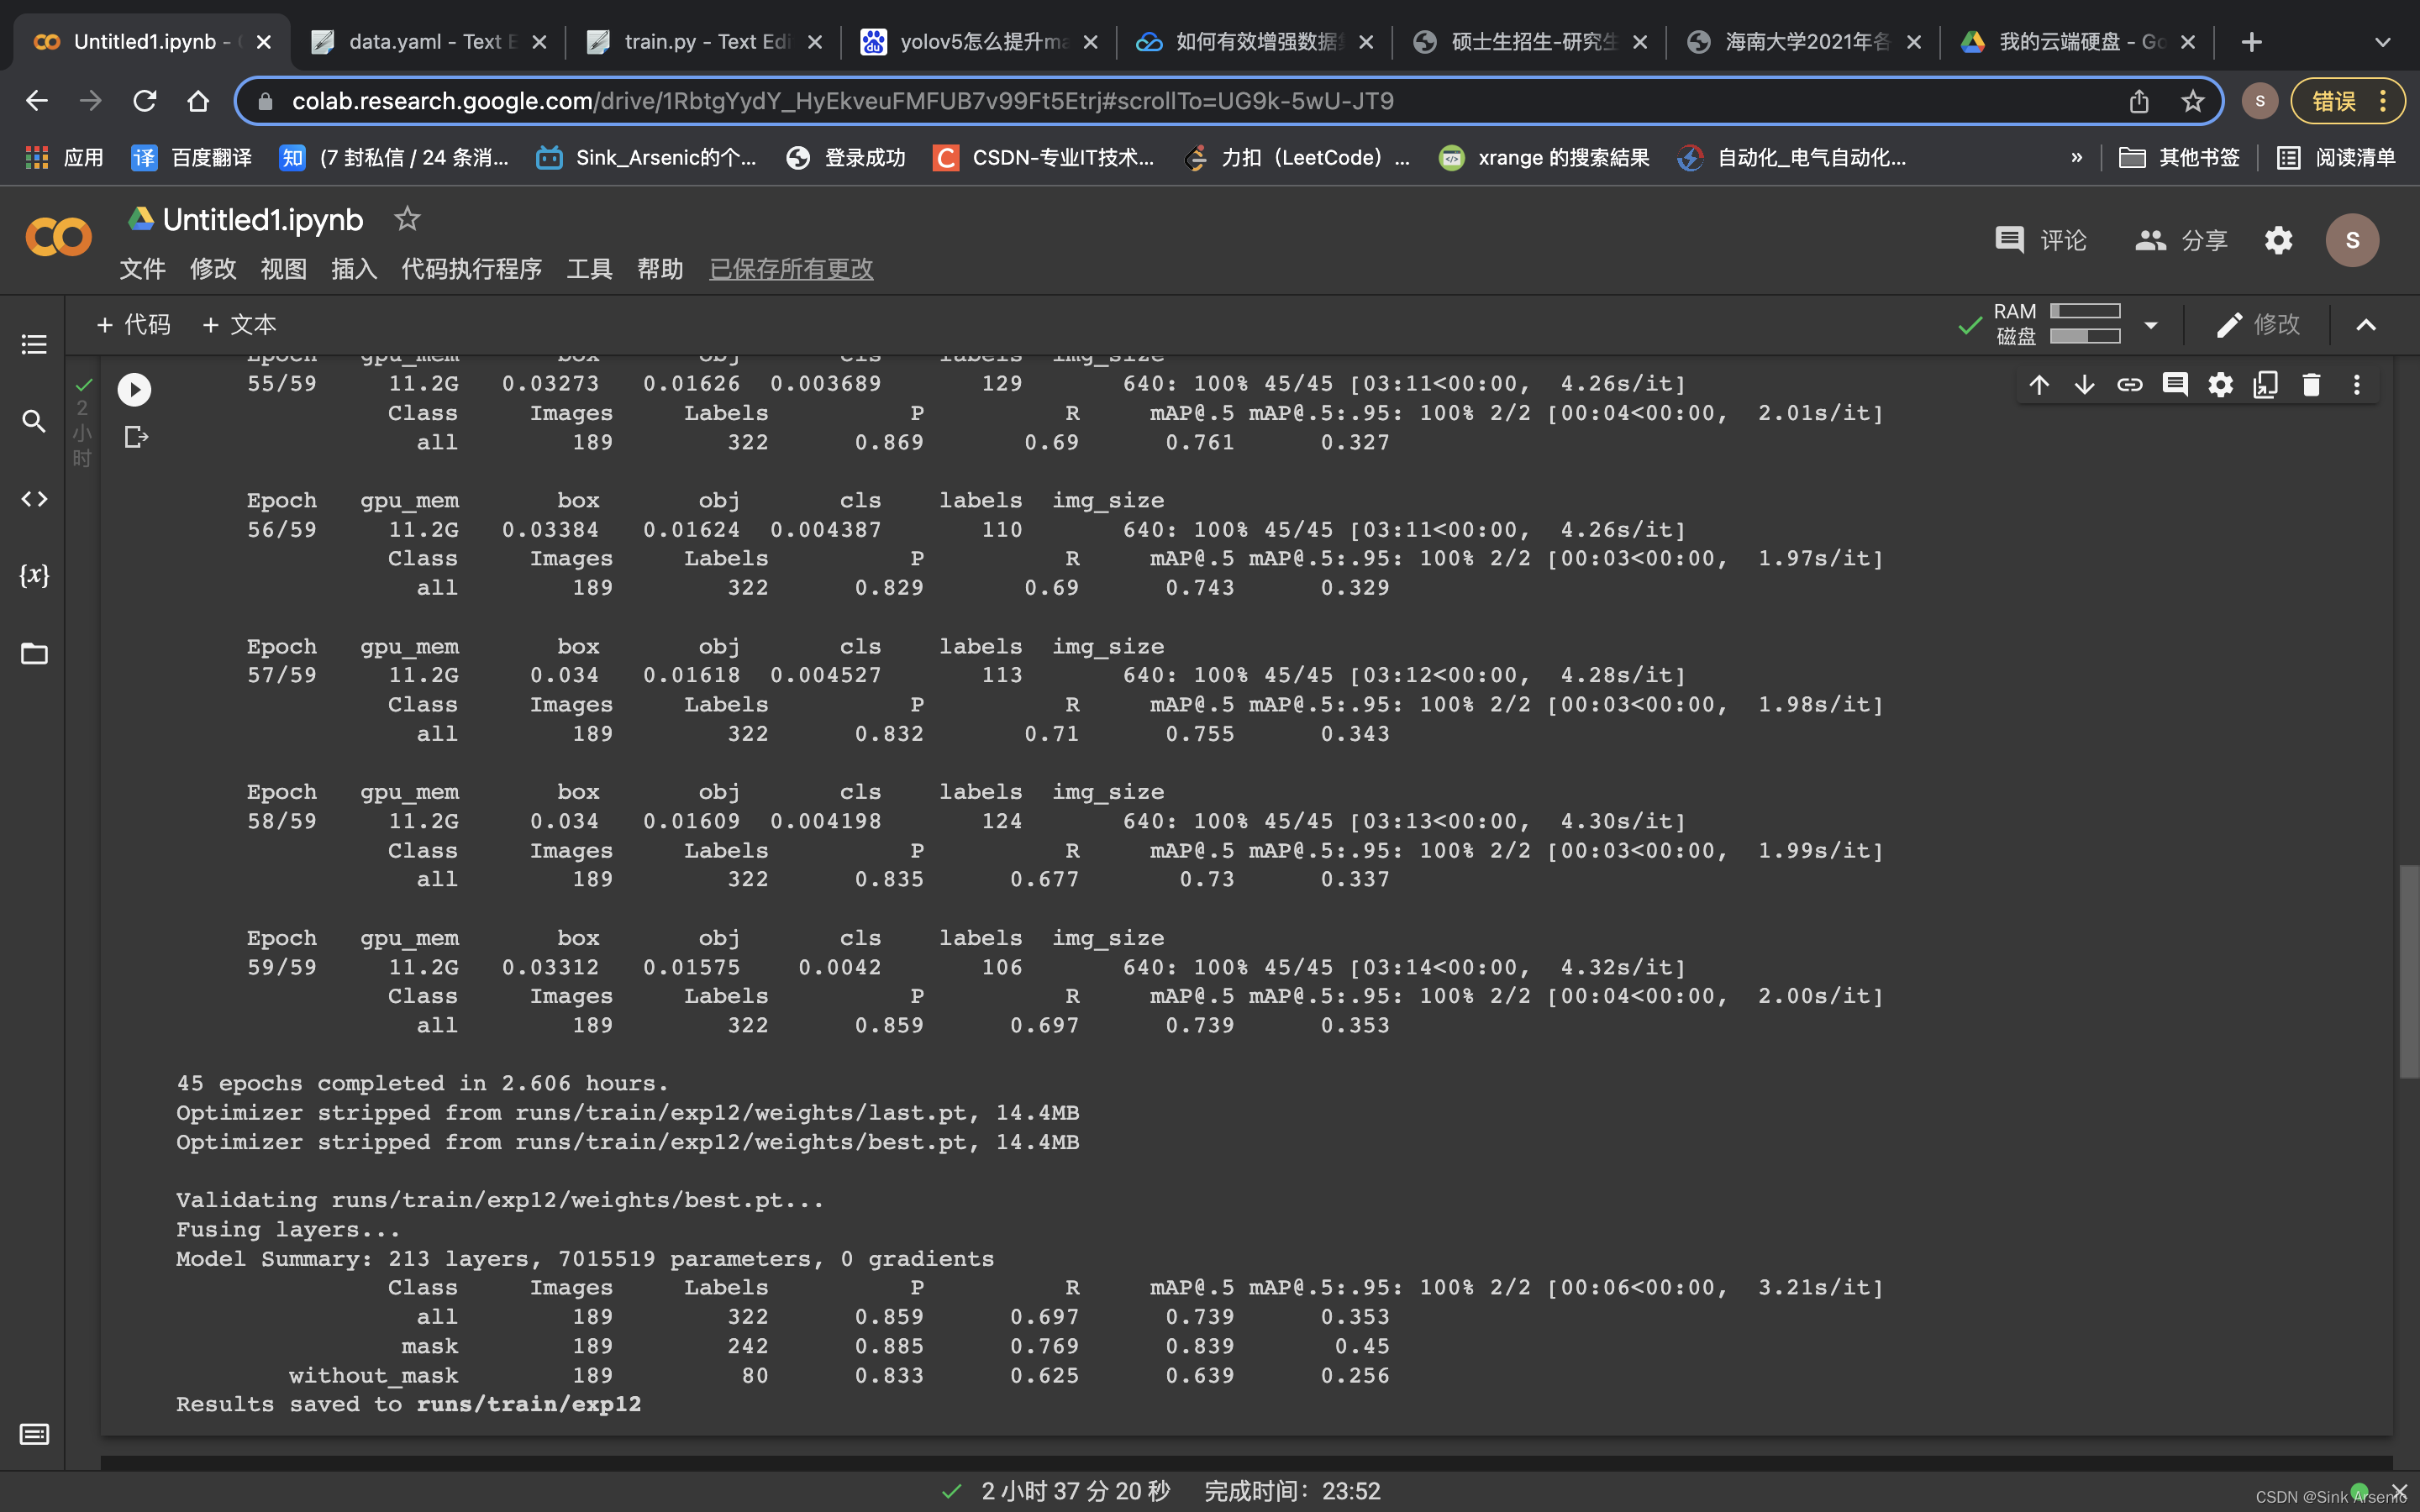Image resolution: width=2420 pixels, height=1512 pixels.
Task: Close the Untitled1.ipynb browser tab
Action: point(263,42)
